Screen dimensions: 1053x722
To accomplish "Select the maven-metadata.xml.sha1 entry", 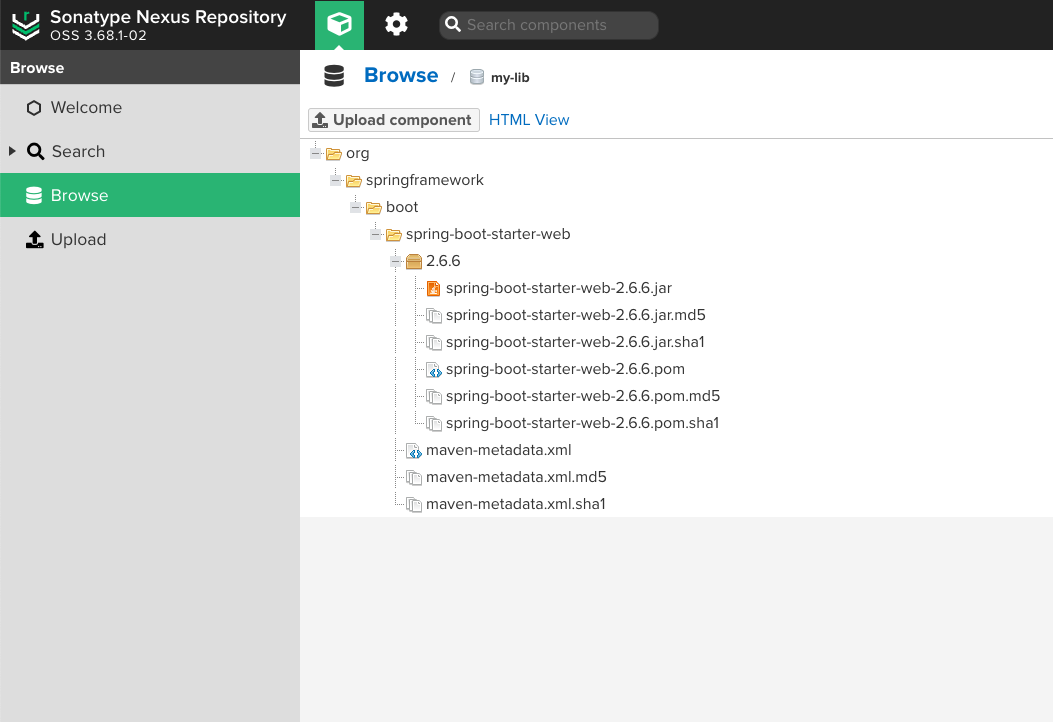I will 516,504.
